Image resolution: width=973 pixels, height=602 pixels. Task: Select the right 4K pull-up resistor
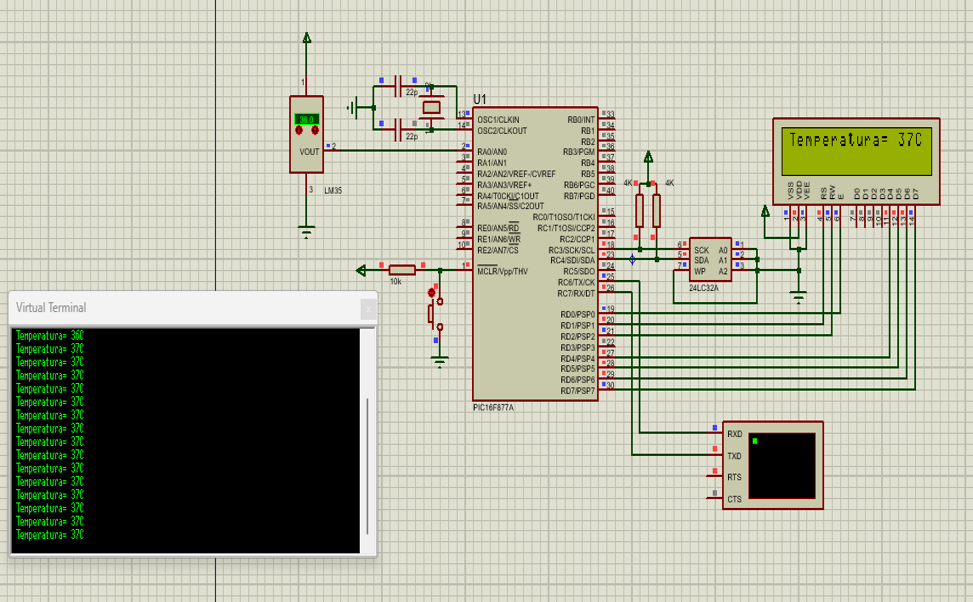point(657,212)
